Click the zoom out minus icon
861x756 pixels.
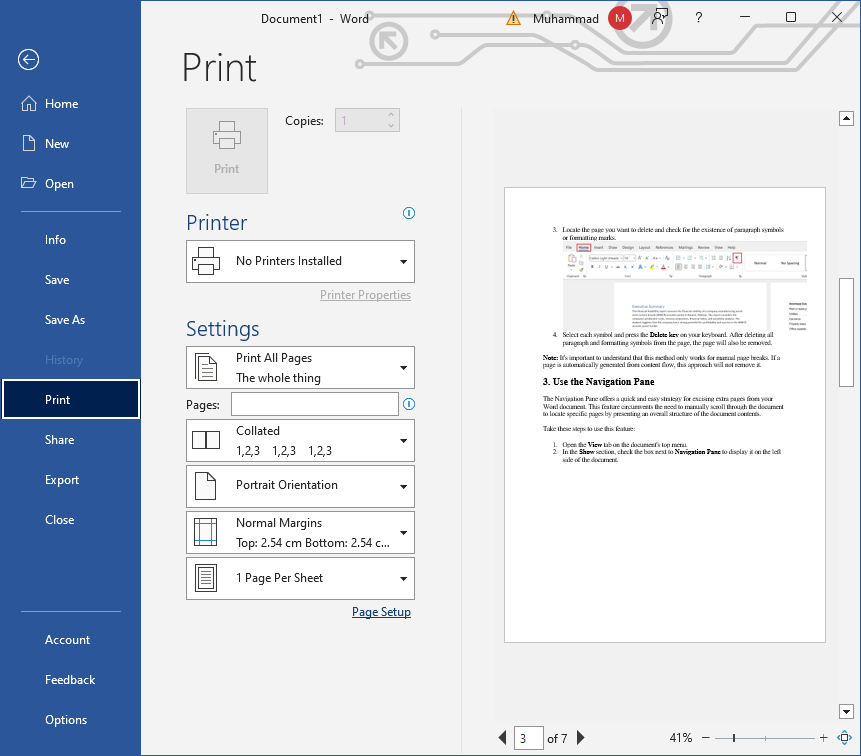coord(706,738)
